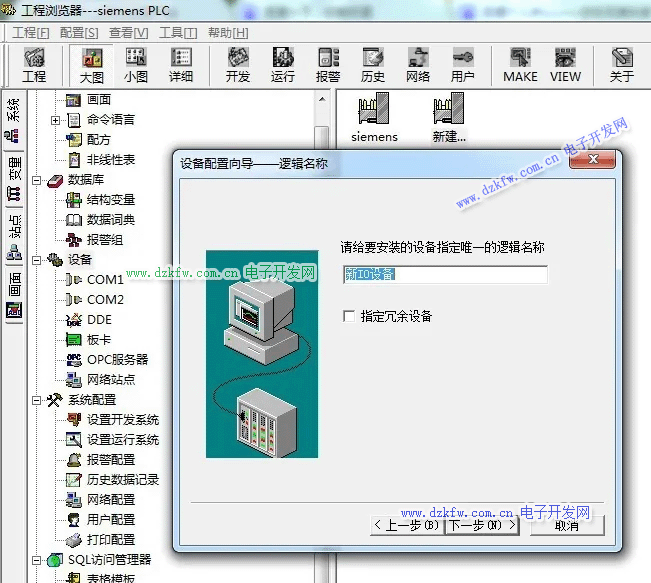This screenshot has width=651, height=583.
Task: Switch to the 变量 side tab
Action: [x=14, y=180]
